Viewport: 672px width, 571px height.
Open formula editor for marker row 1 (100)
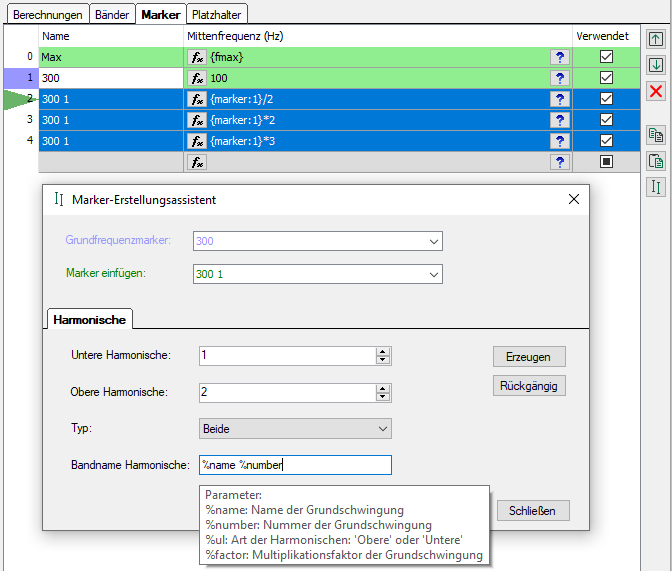197,78
